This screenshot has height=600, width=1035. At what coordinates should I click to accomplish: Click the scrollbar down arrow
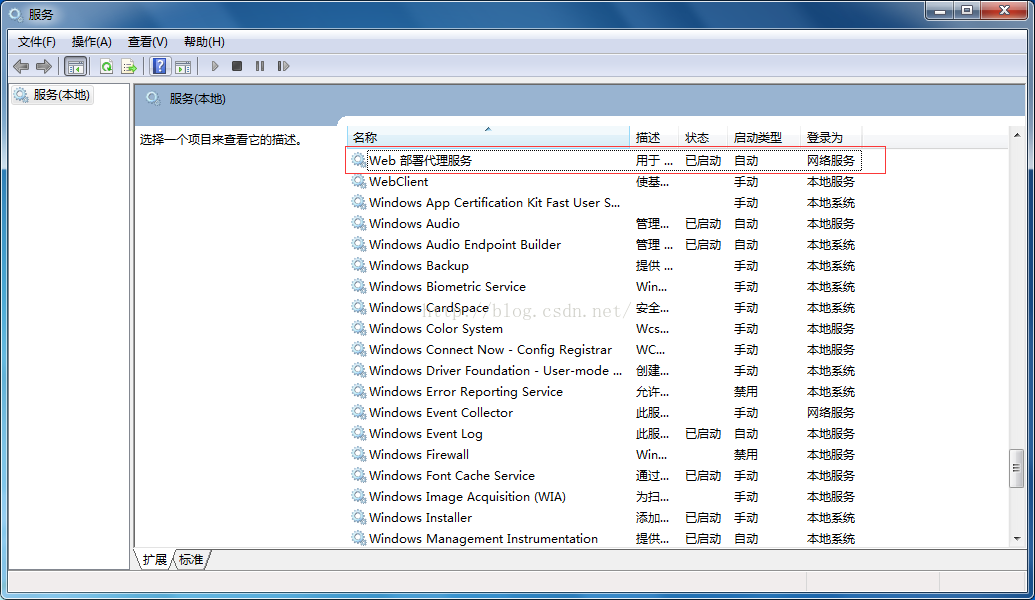point(1017,539)
